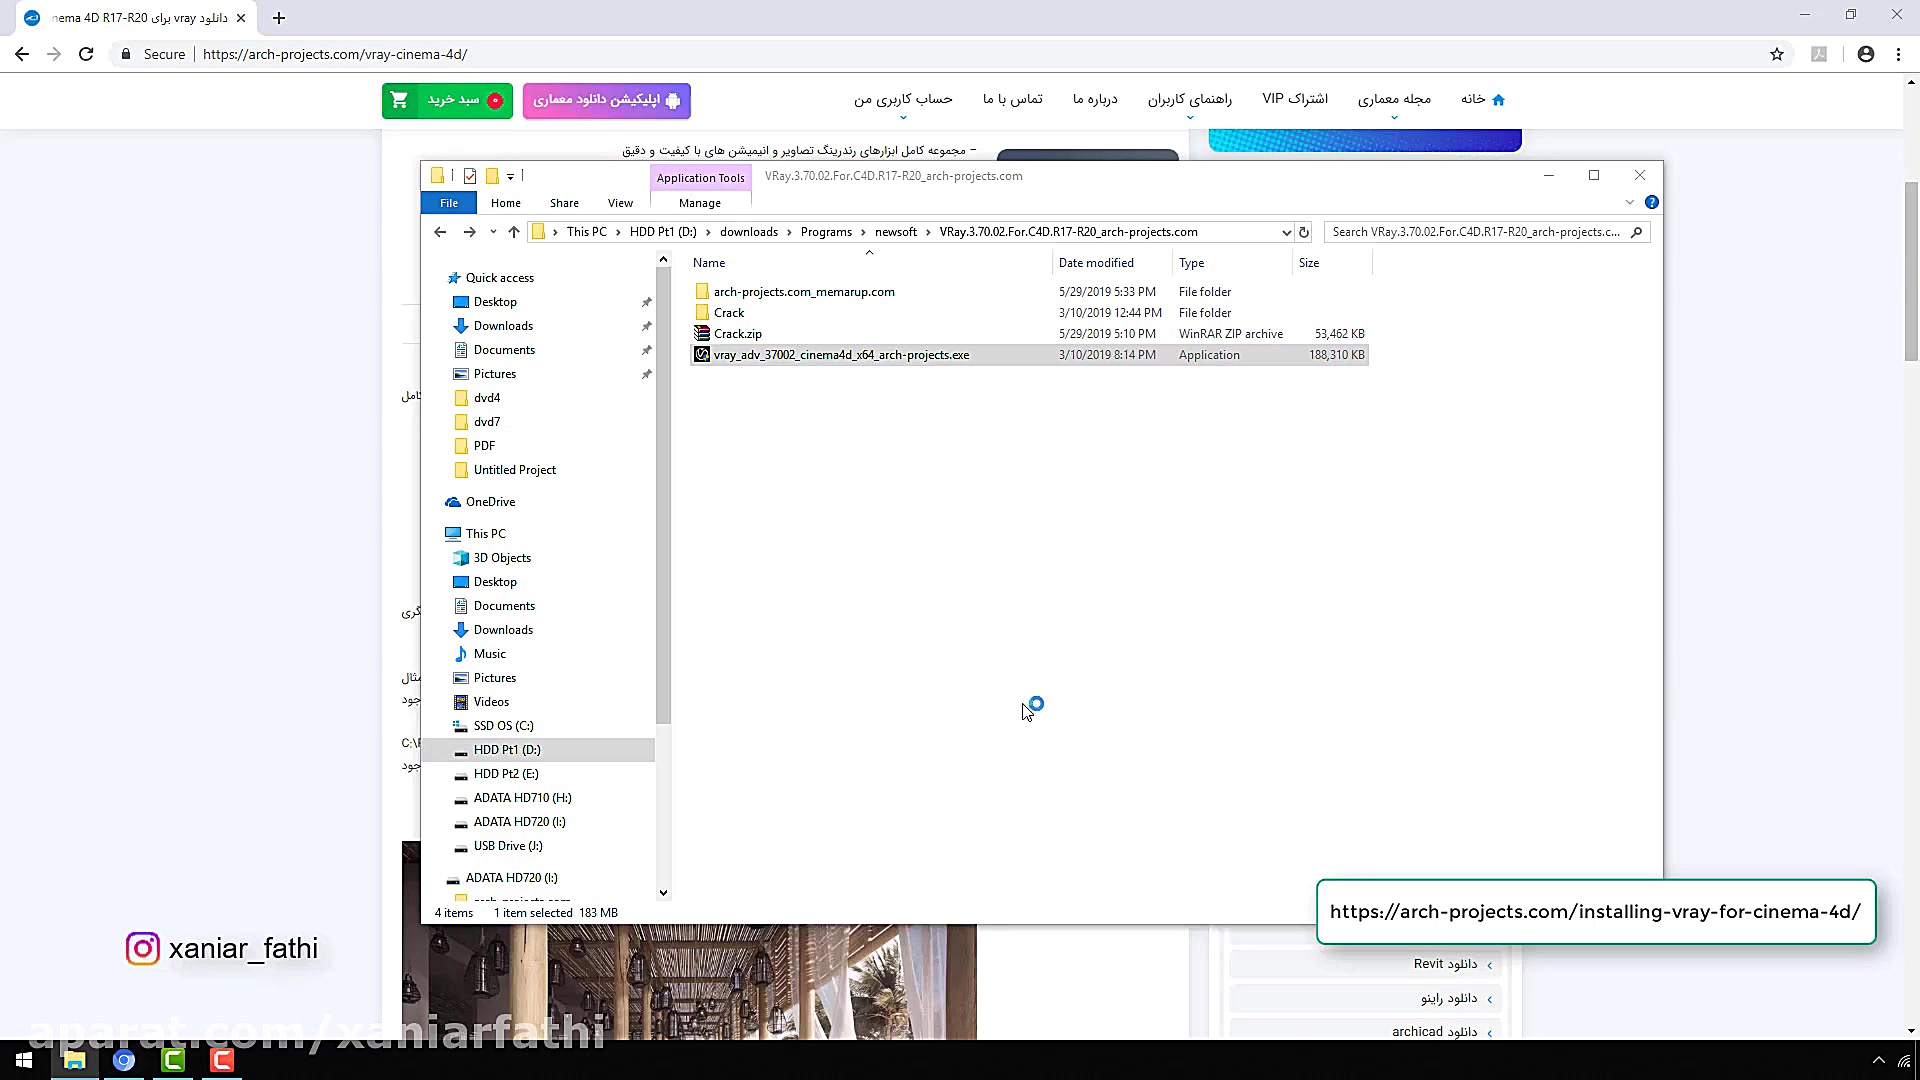Reload the Chrome page
This screenshot has width=1920, height=1080.
(86, 54)
